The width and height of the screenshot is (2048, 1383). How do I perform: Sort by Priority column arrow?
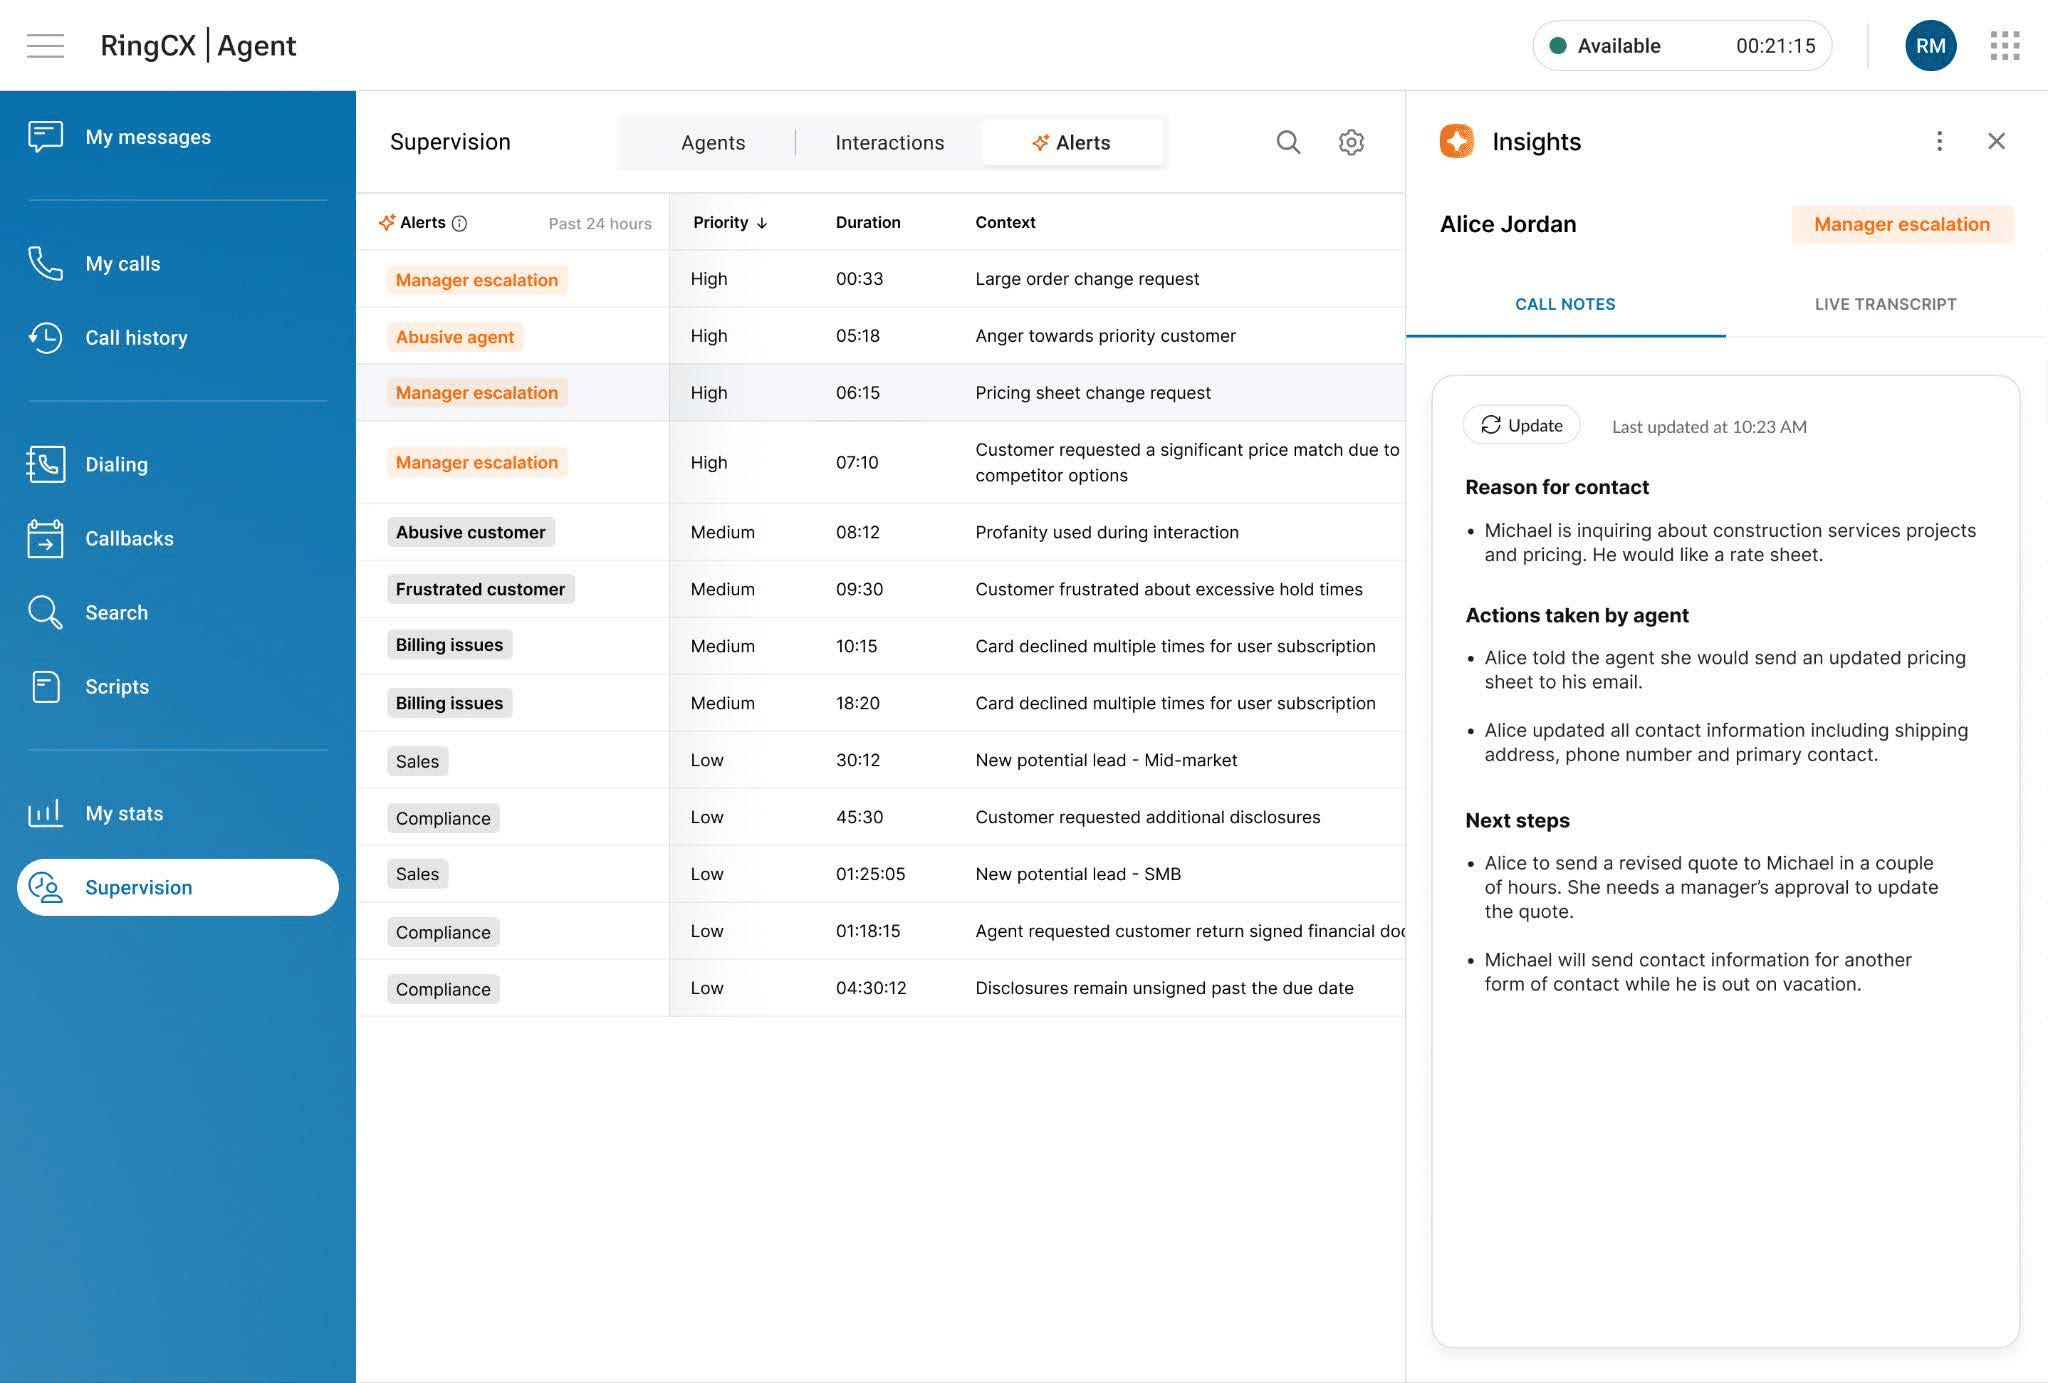point(762,223)
